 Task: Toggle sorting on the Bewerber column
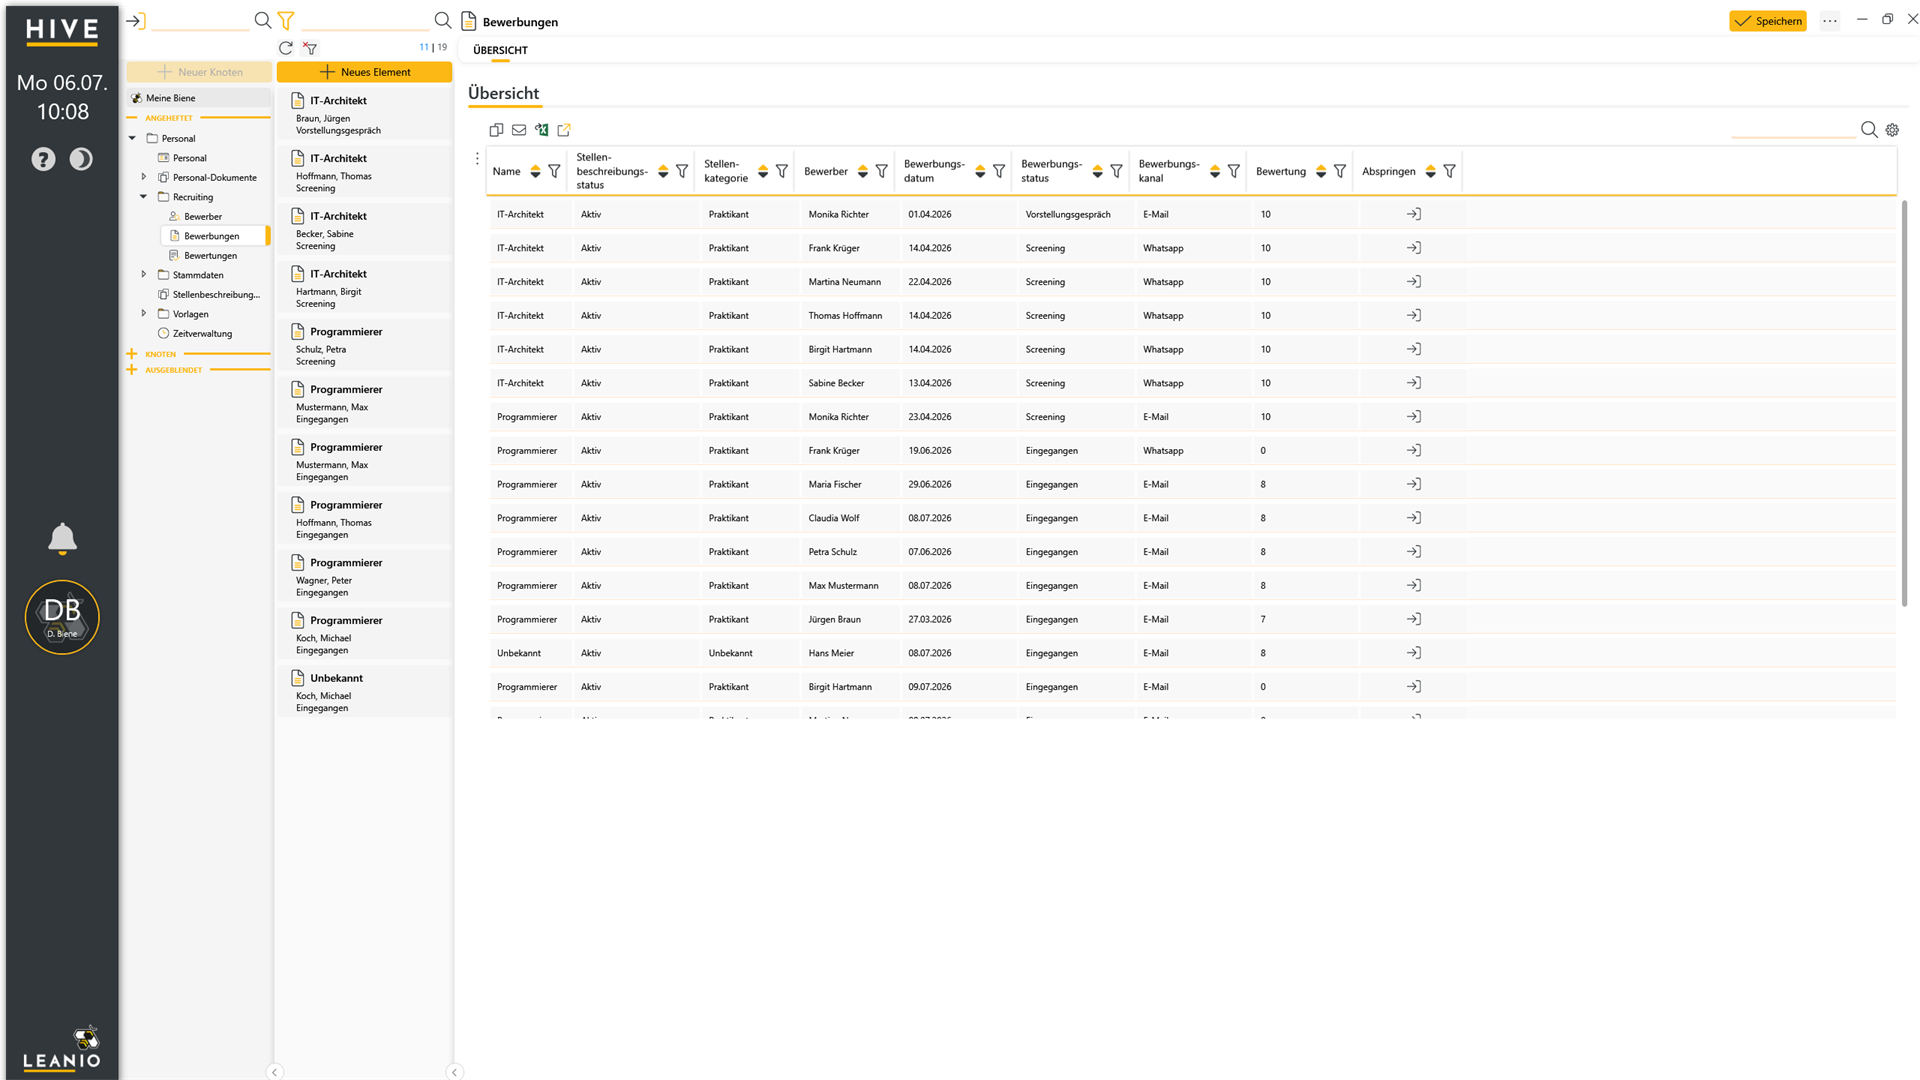click(862, 172)
